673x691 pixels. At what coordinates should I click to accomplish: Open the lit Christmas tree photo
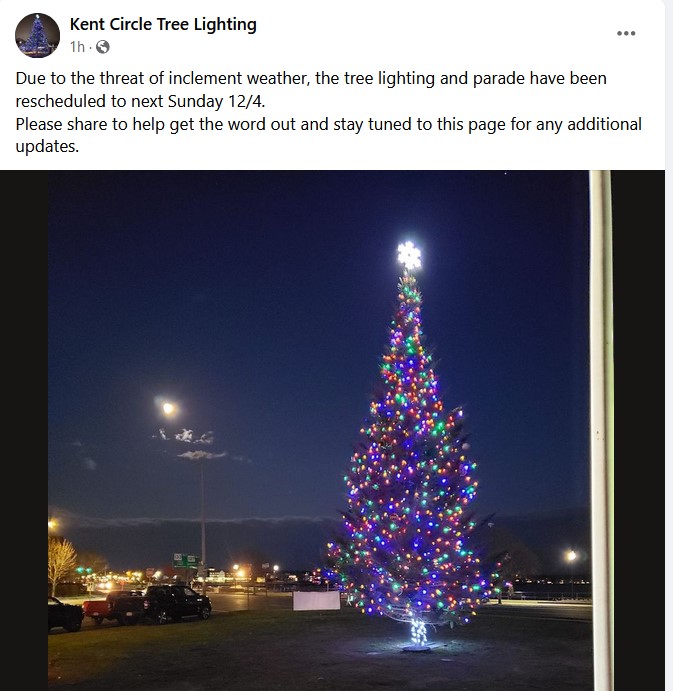click(x=332, y=431)
